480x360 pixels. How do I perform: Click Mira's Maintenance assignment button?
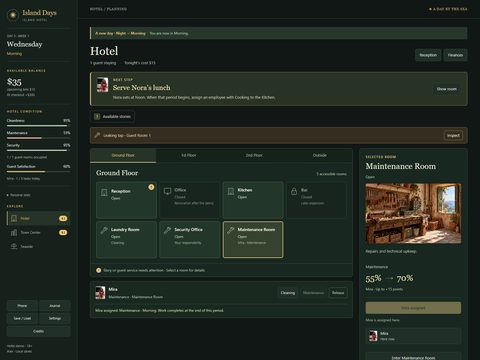coord(313,293)
